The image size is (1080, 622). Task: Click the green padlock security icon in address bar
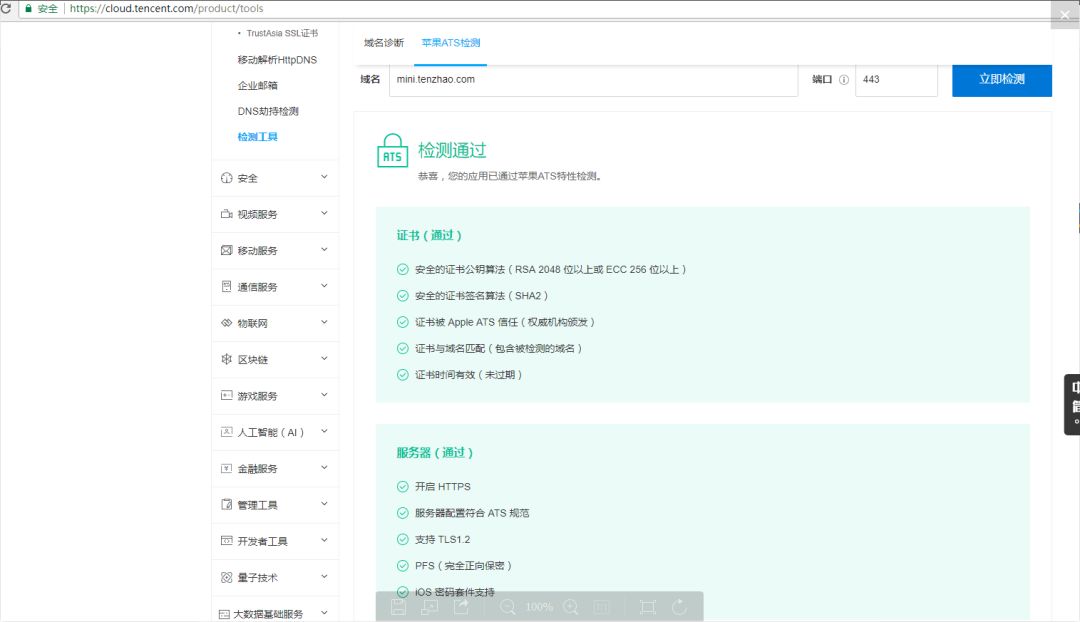pyautogui.click(x=28, y=8)
